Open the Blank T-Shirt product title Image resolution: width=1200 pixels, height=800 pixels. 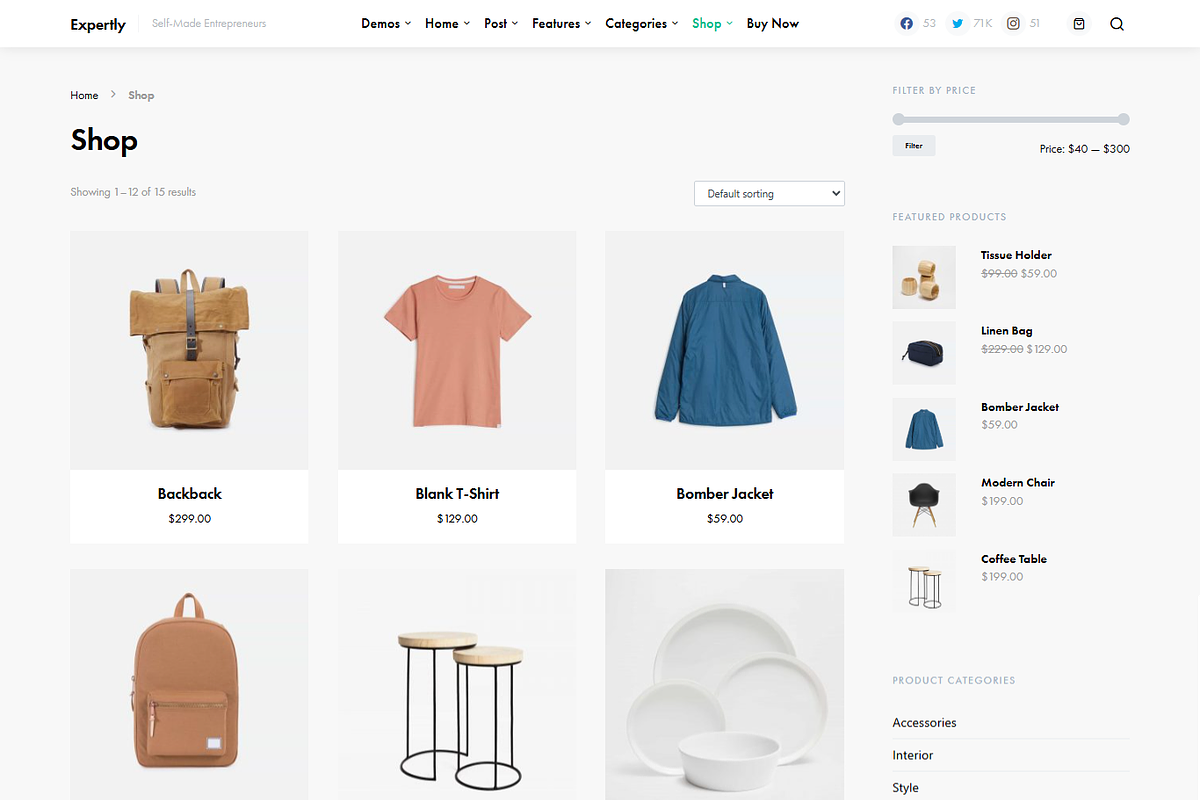[x=457, y=493]
